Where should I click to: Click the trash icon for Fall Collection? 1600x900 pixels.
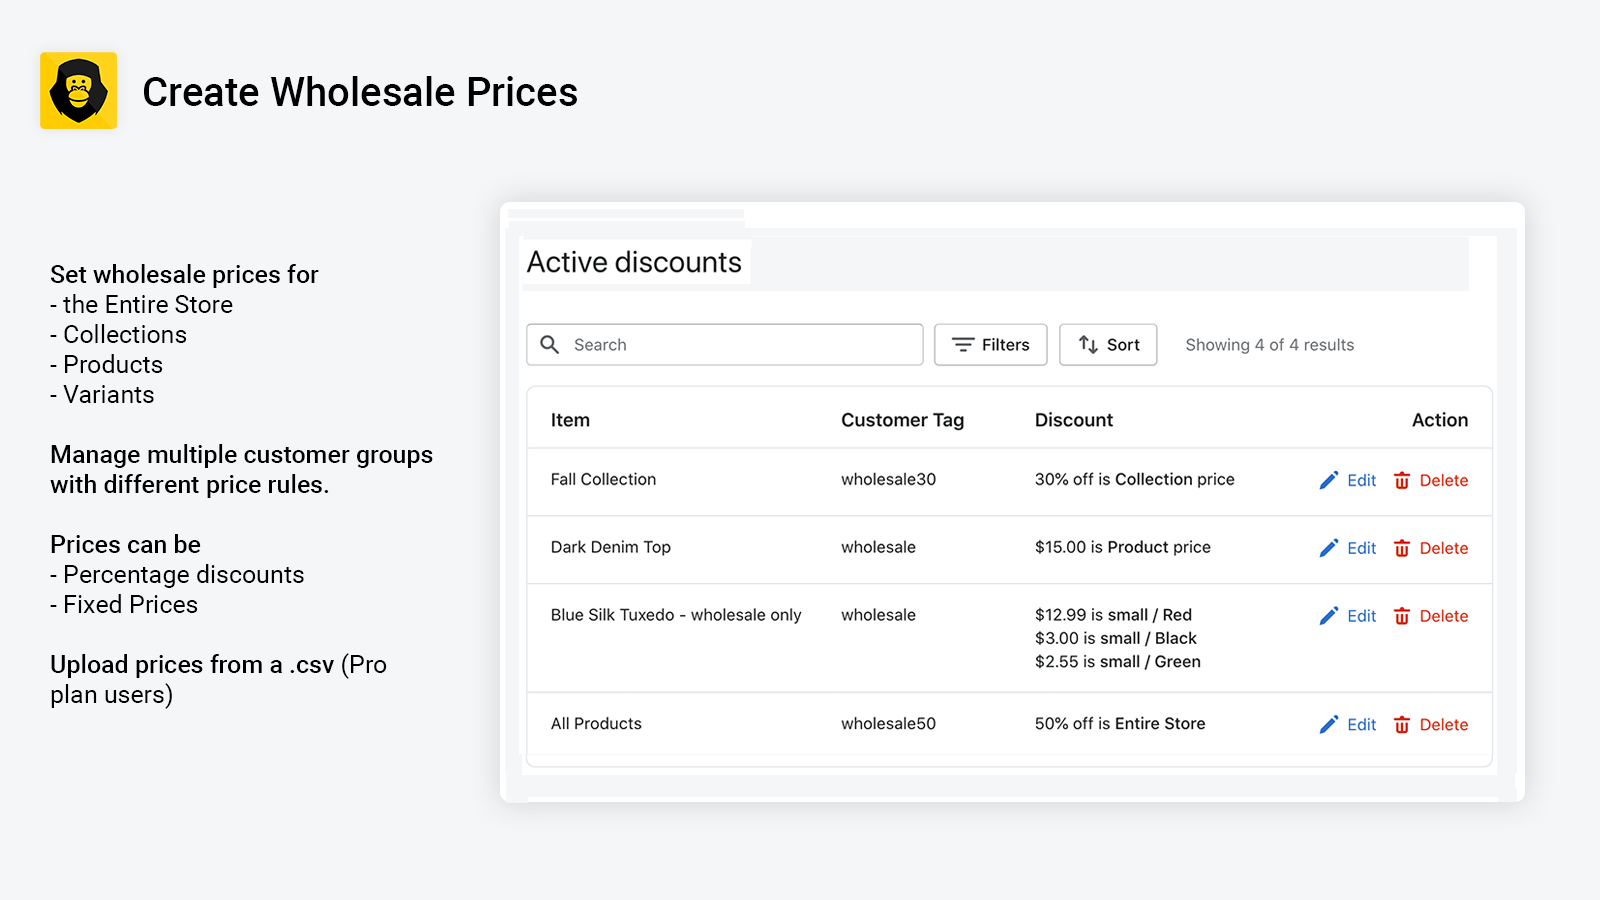pyautogui.click(x=1402, y=481)
